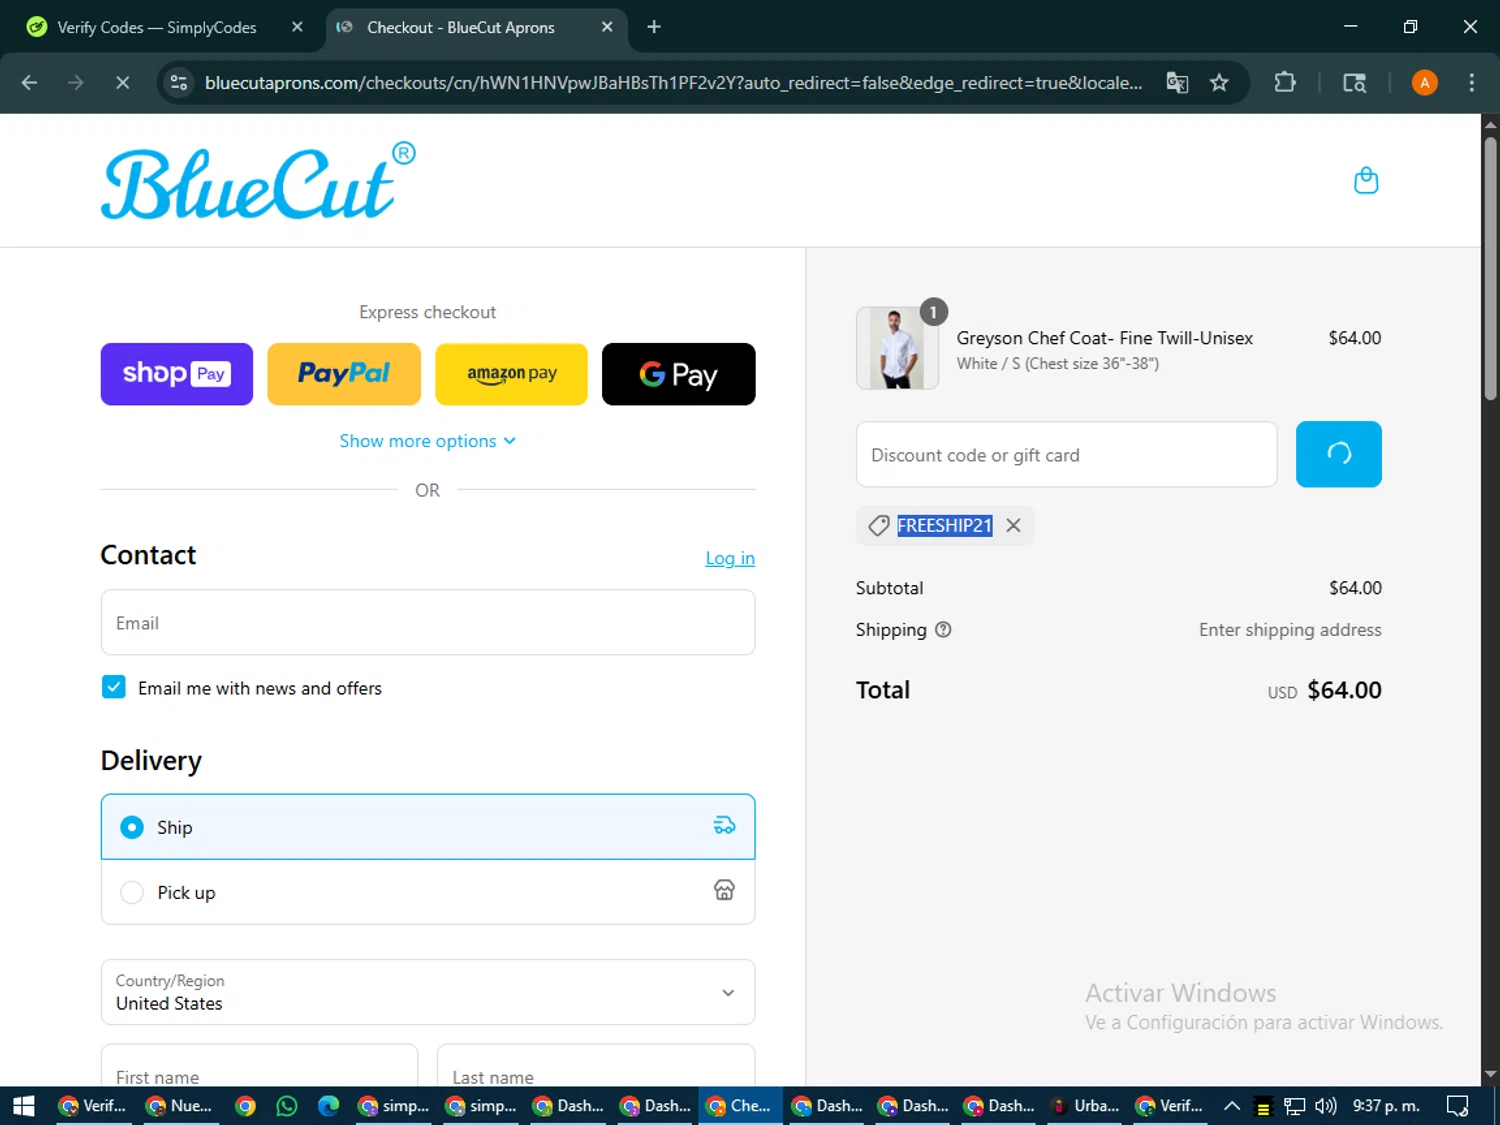1500x1125 pixels.
Task: Click the discount tag icon beside FREESHIP21
Action: pyautogui.click(x=878, y=526)
